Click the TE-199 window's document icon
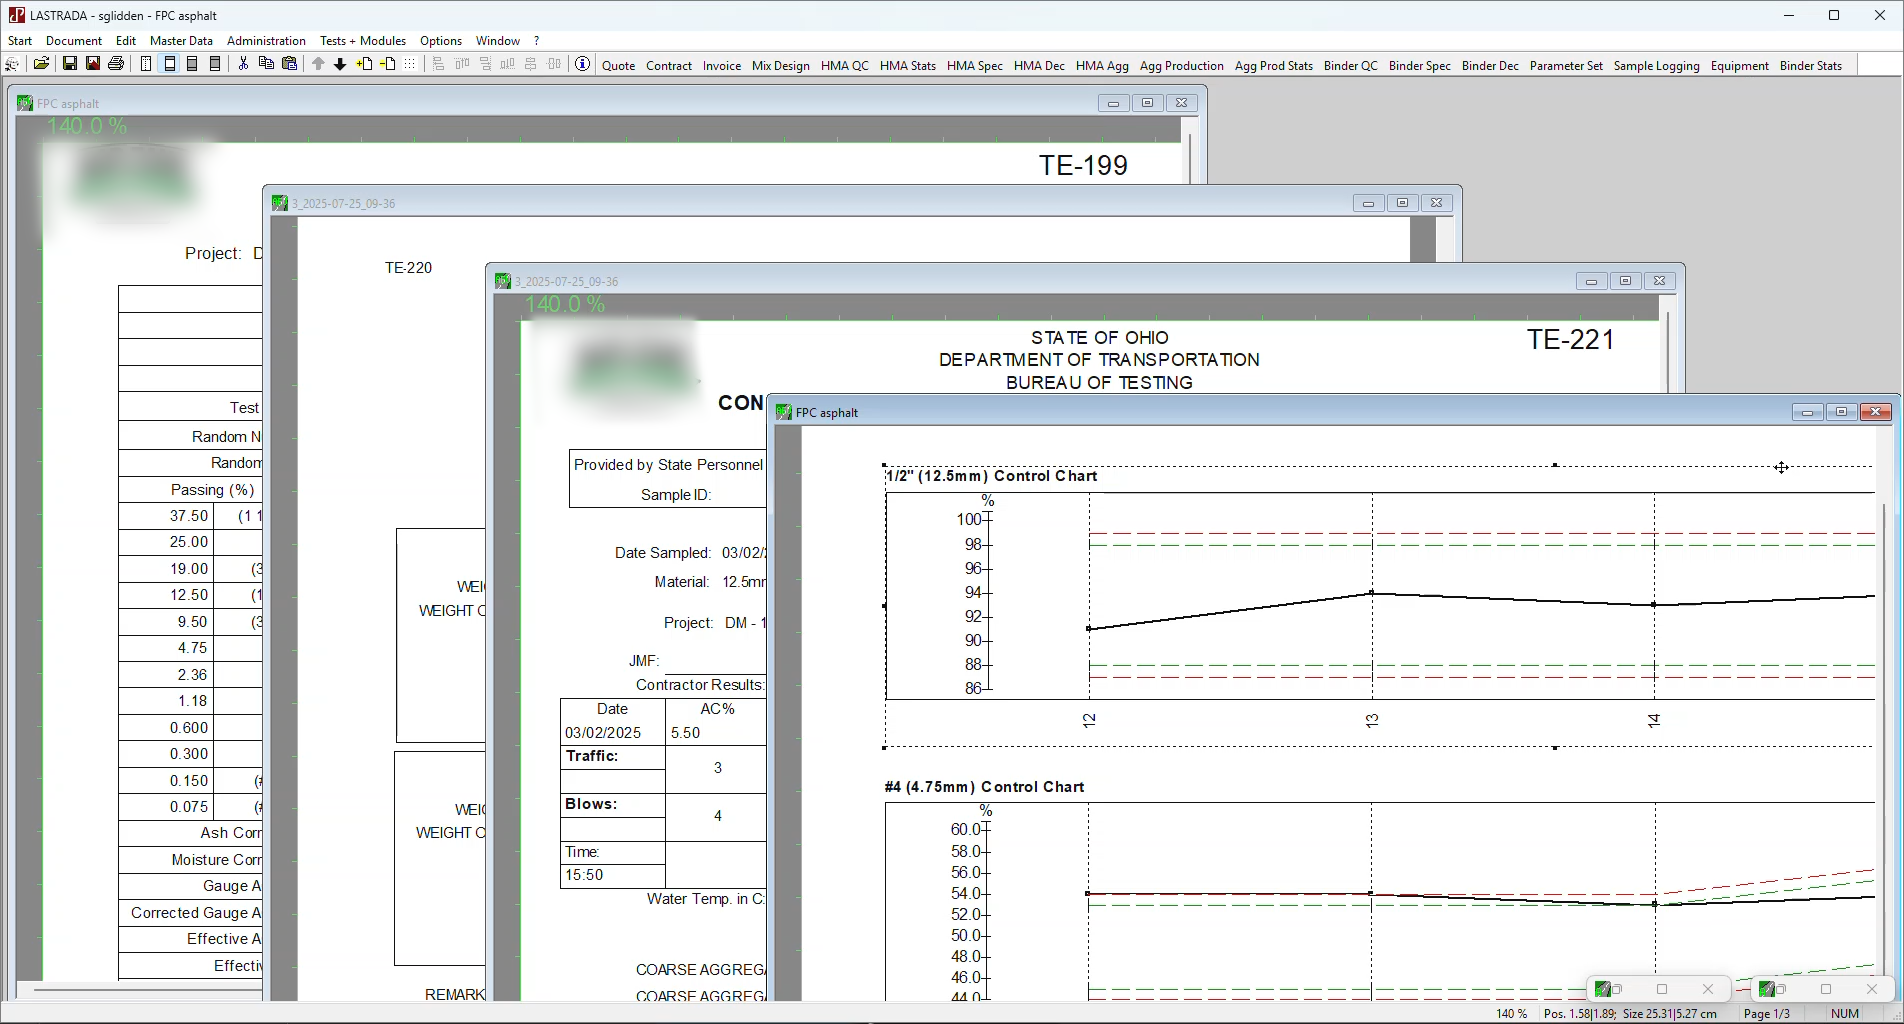The image size is (1904, 1024). point(25,103)
